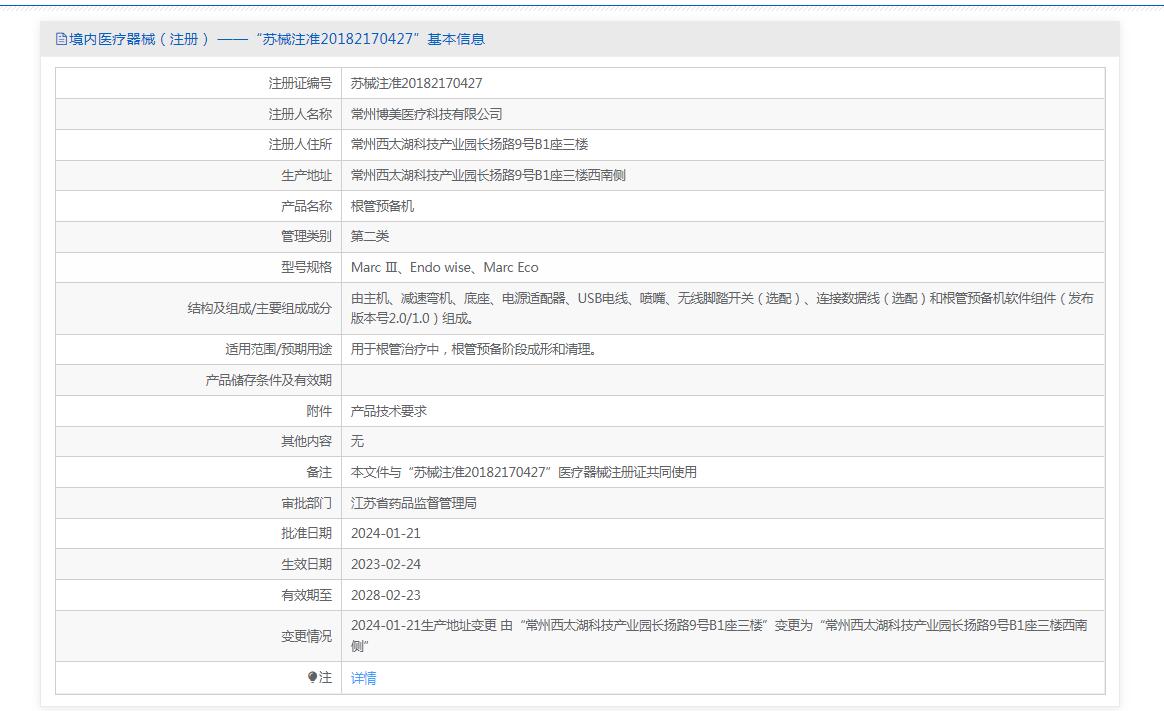Click the approval date 2024-01-21
This screenshot has width=1164, height=711.
(386, 533)
